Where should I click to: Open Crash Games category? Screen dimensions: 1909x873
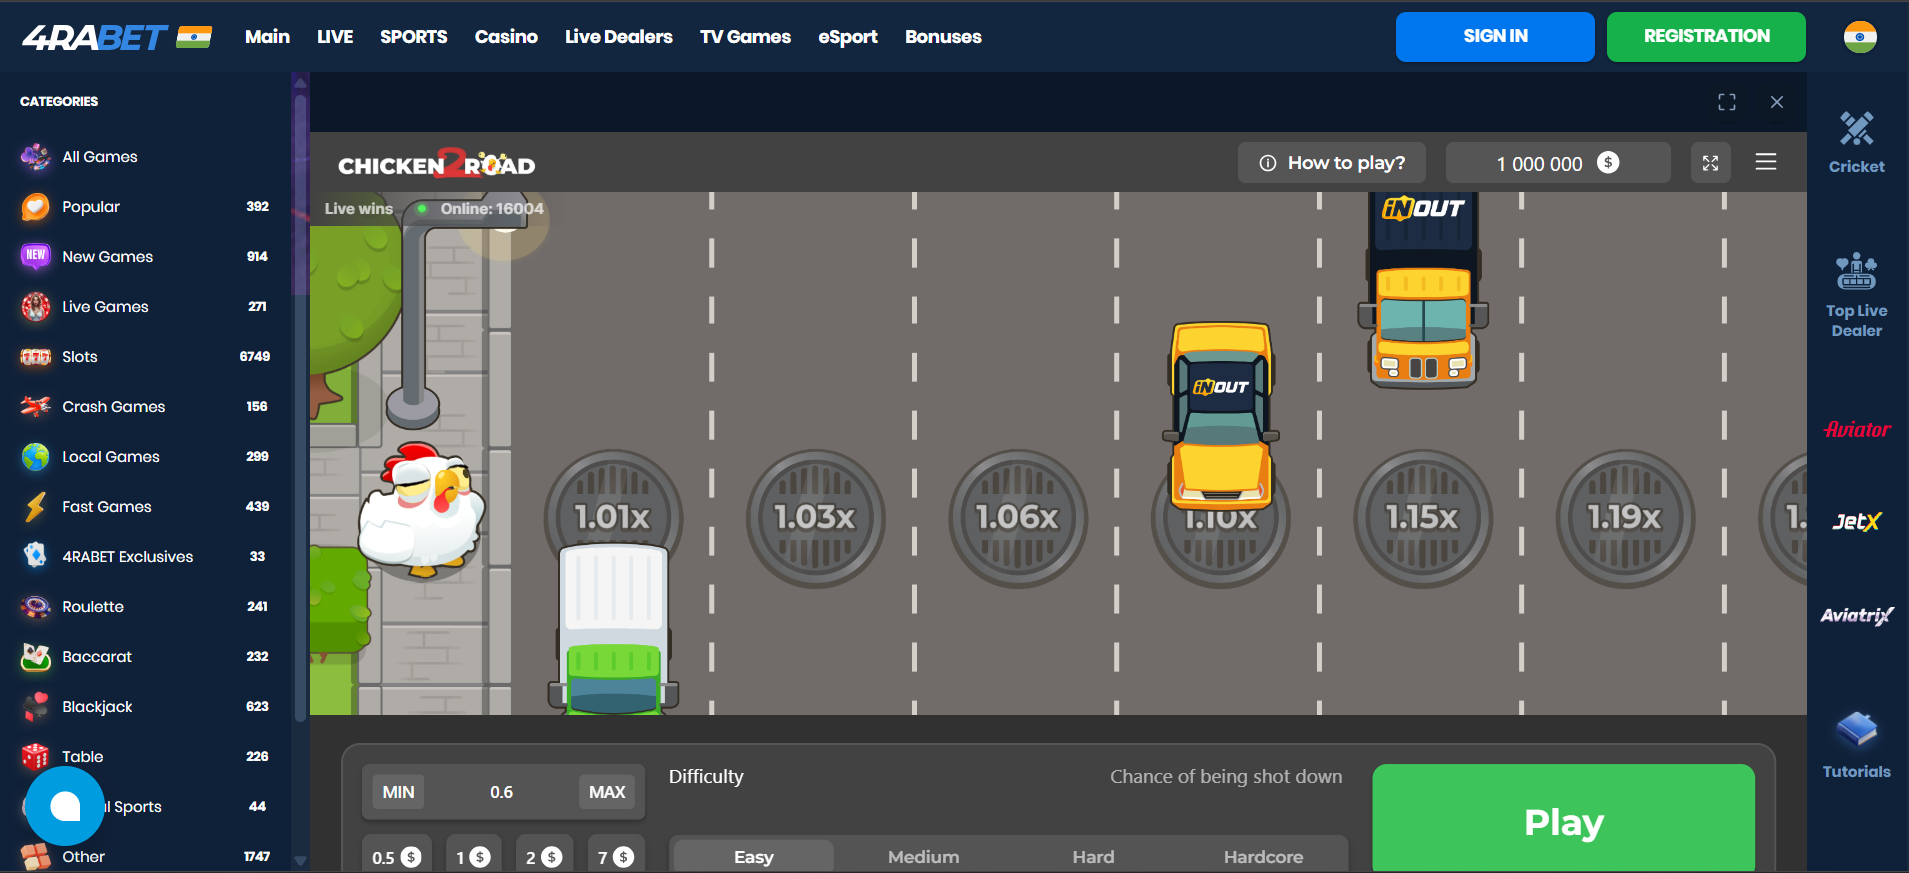113,407
